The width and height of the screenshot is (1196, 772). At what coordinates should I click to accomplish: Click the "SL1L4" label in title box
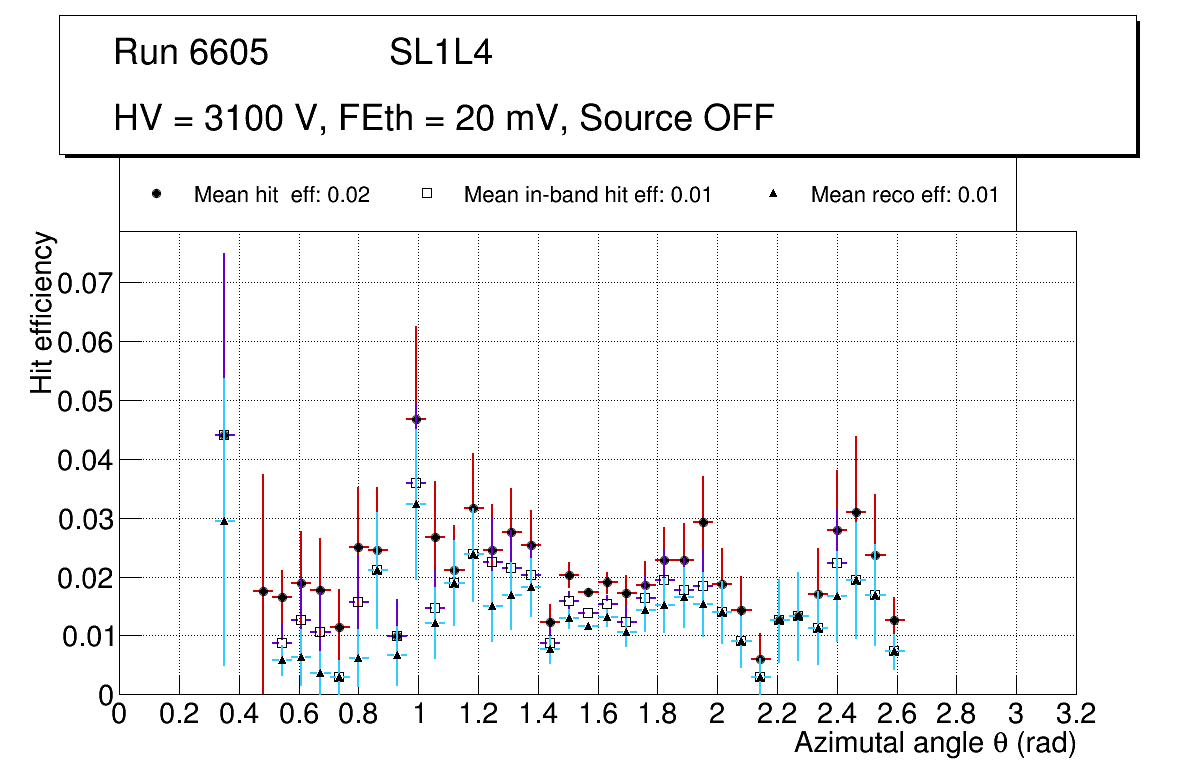click(440, 53)
